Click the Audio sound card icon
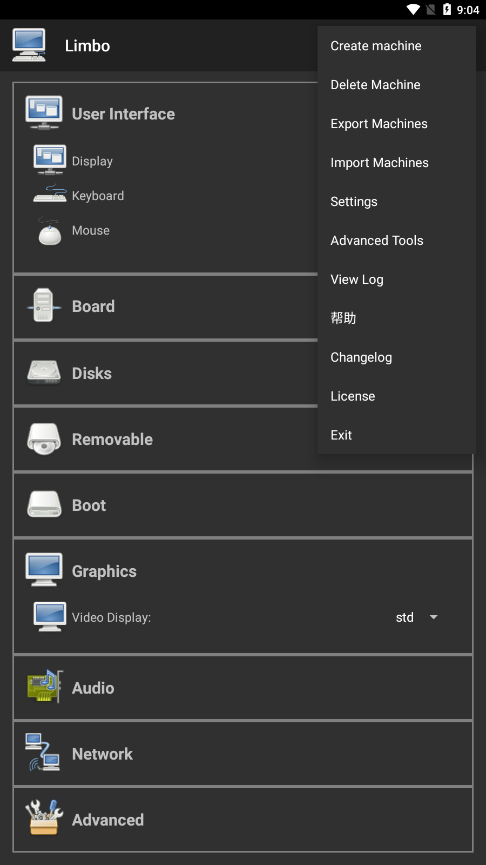Image resolution: width=486 pixels, height=865 pixels. pos(45,687)
